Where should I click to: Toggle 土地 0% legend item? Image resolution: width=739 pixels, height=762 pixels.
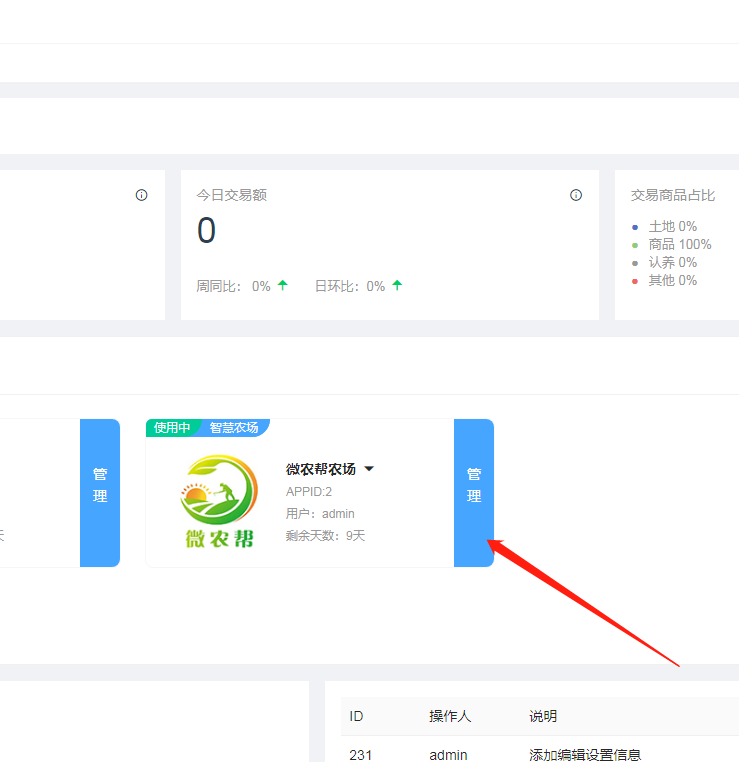[665, 226]
